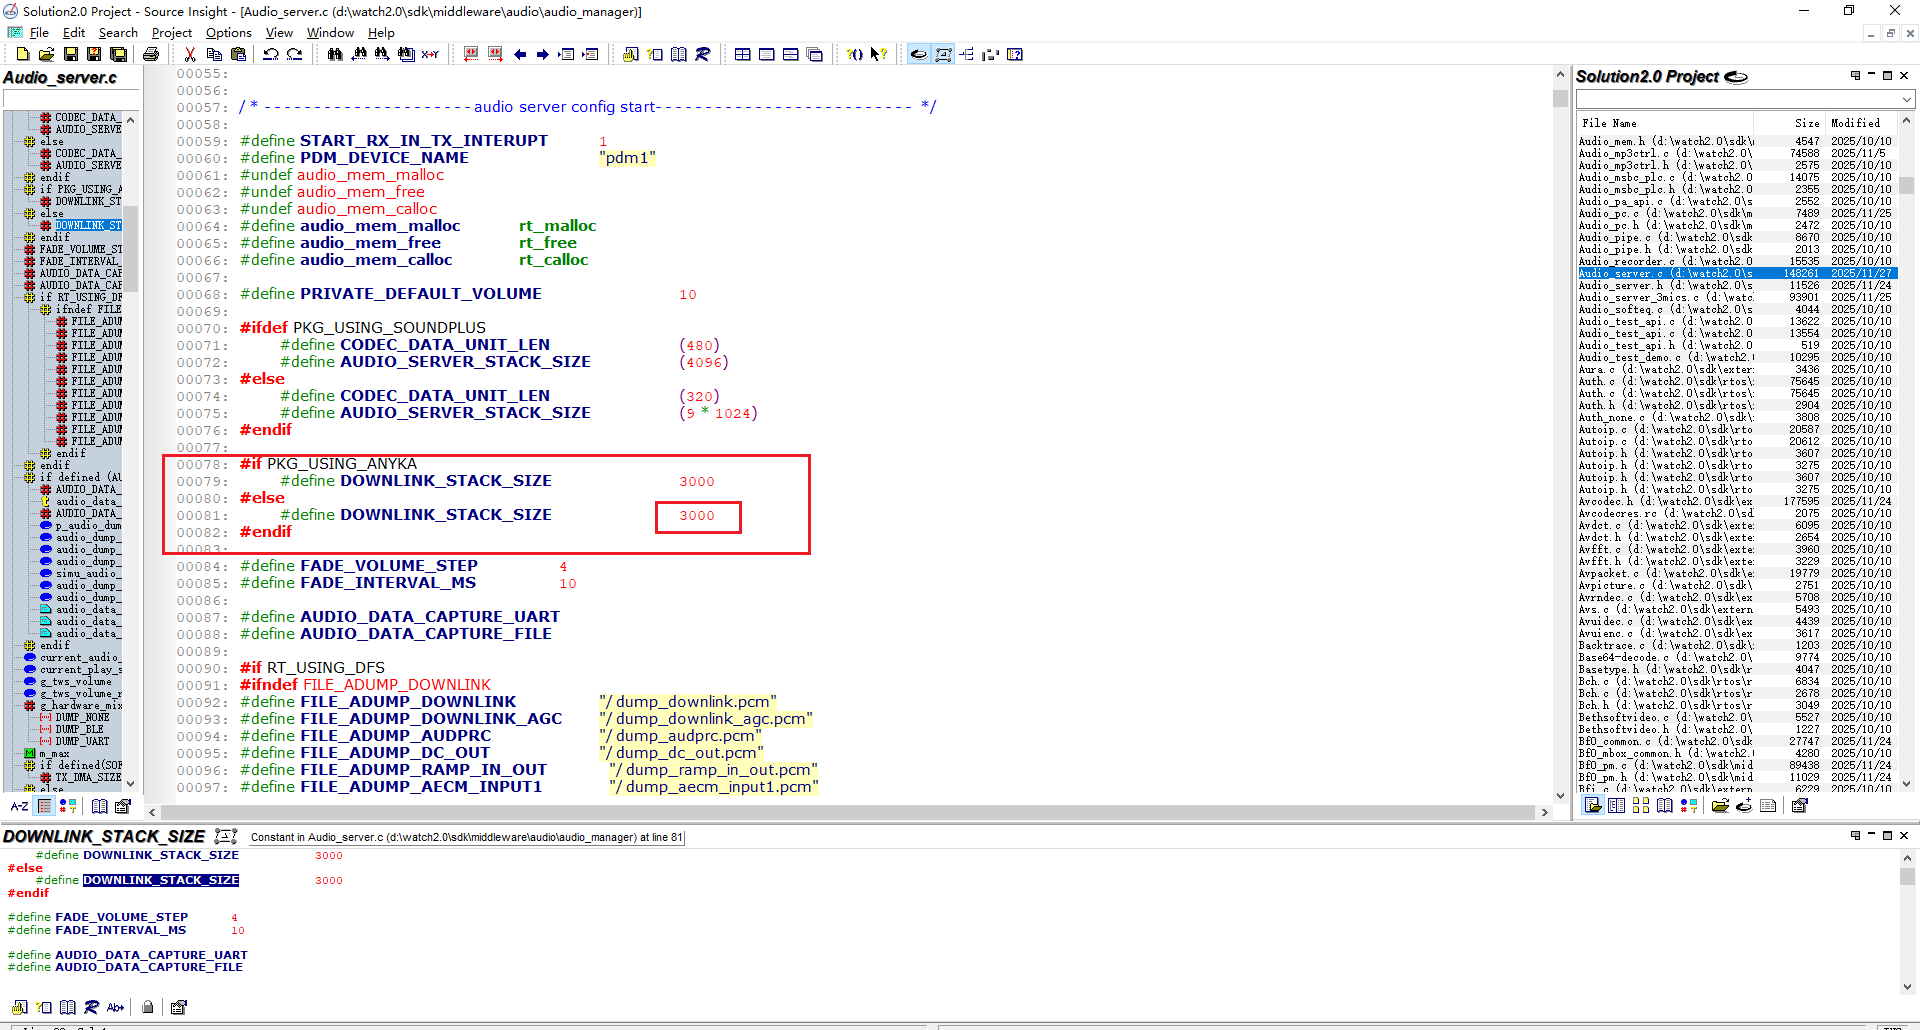Collapse the 'ifndef FILE' tree node
The height and width of the screenshot is (1030, 1920).
tap(45, 310)
